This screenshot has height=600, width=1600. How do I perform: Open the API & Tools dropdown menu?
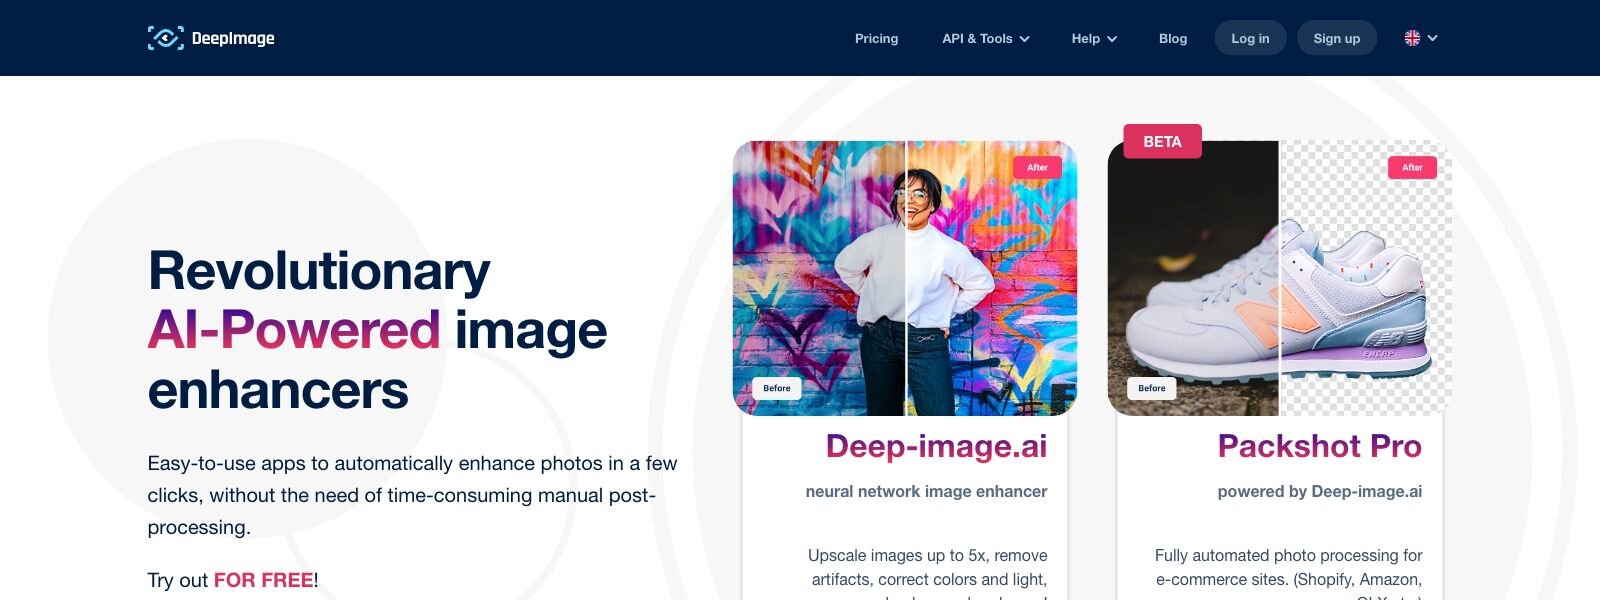click(x=985, y=38)
